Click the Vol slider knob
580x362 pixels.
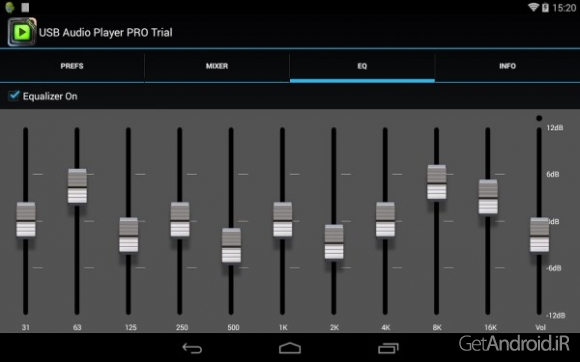click(540, 235)
